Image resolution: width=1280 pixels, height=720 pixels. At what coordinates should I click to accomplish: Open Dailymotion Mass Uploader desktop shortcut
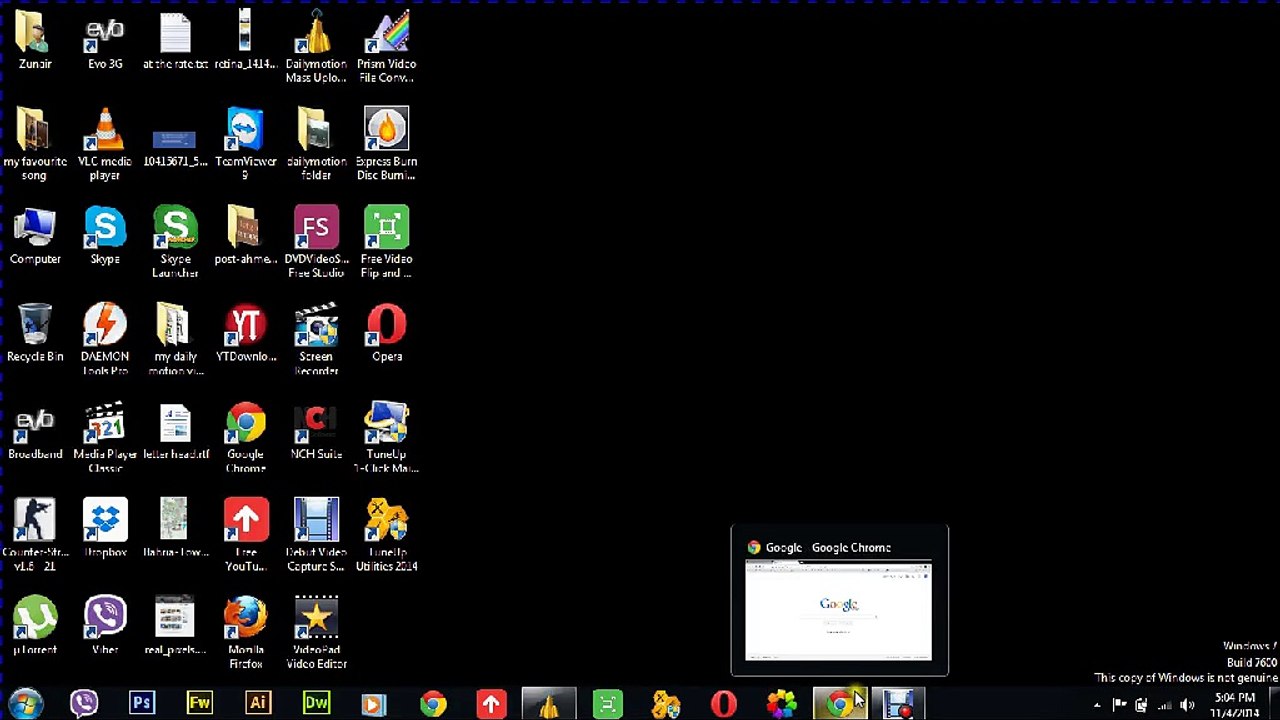(316, 47)
